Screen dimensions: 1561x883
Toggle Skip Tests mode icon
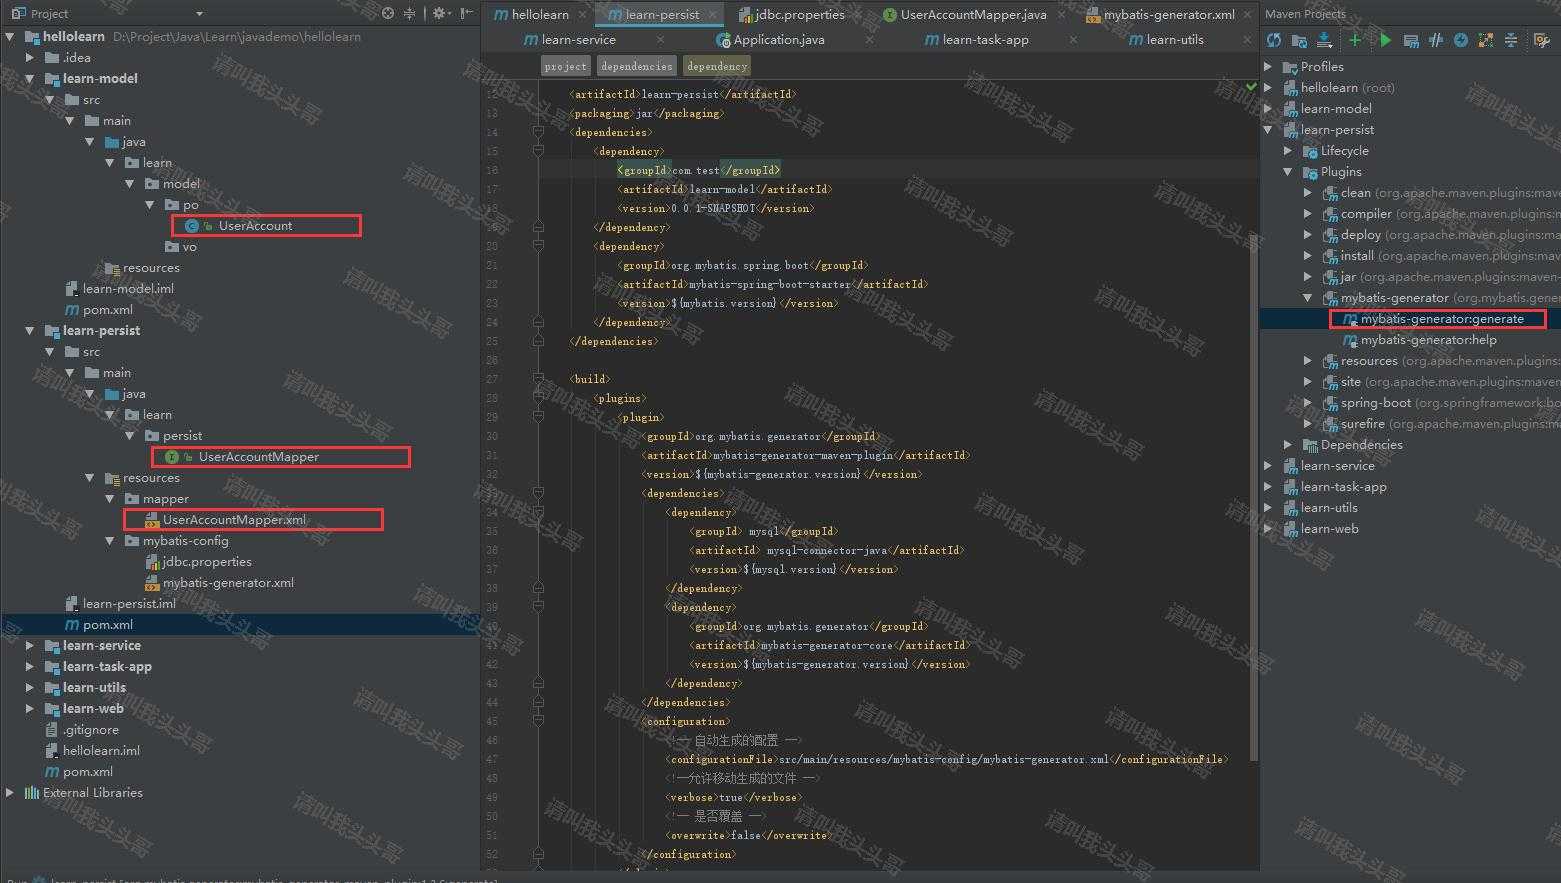point(1461,40)
